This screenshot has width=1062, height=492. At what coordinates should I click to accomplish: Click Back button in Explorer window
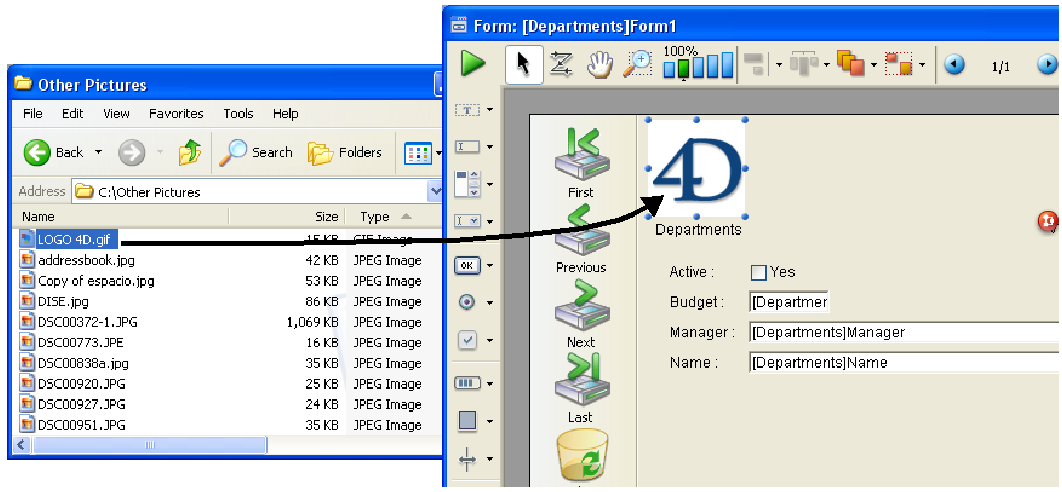(54, 152)
